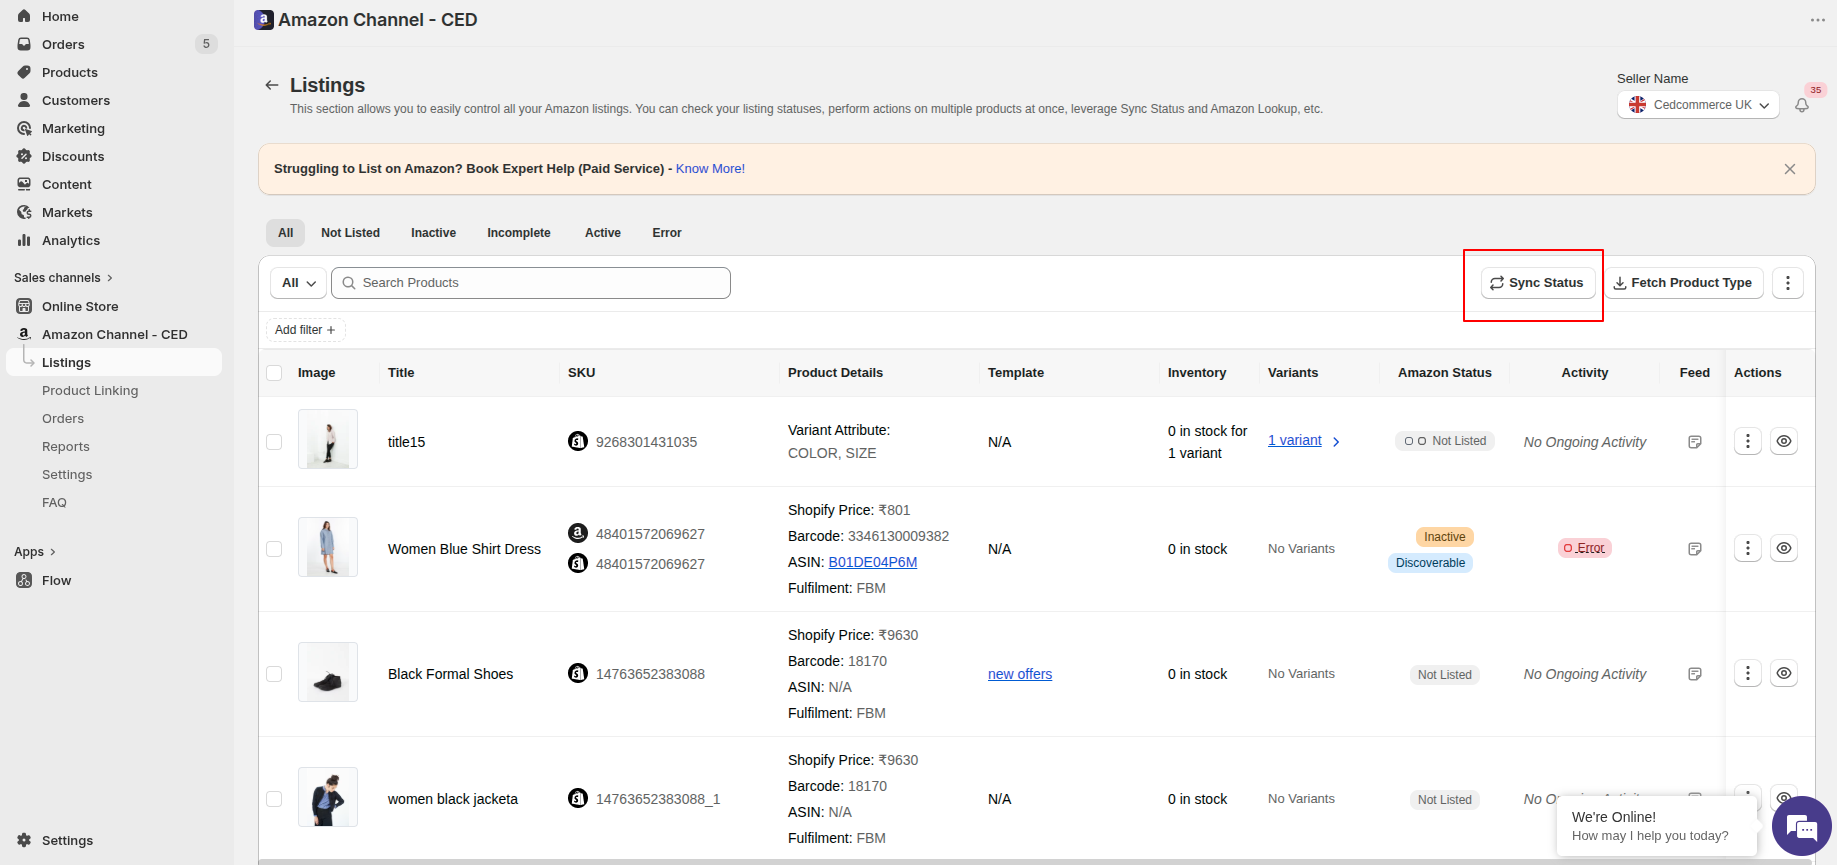1837x865 pixels.
Task: Open Flow app in sidebar
Action: point(56,580)
